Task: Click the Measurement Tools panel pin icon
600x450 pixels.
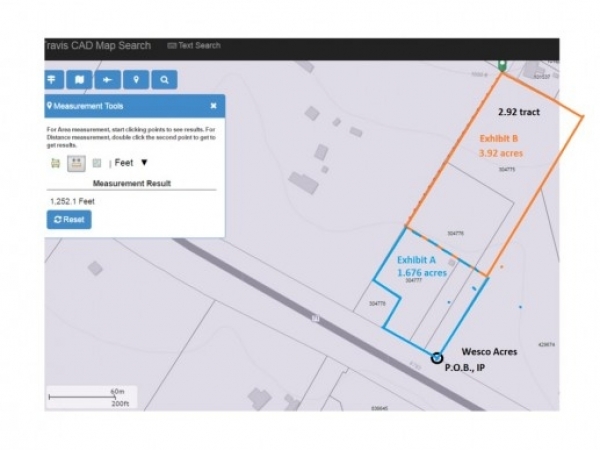Action: tap(49, 105)
